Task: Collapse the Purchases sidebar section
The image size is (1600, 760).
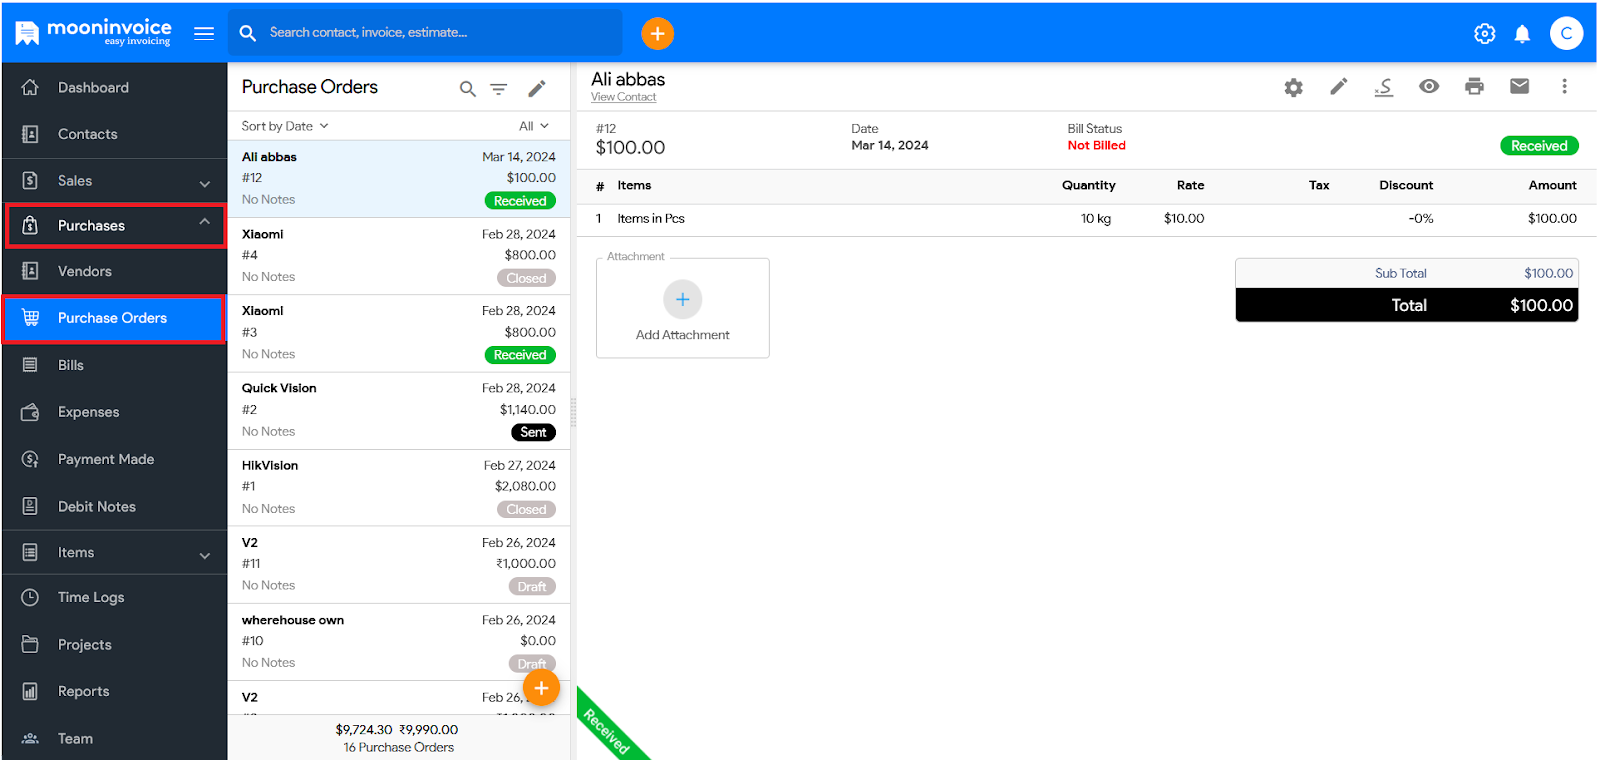Action: [x=115, y=225]
